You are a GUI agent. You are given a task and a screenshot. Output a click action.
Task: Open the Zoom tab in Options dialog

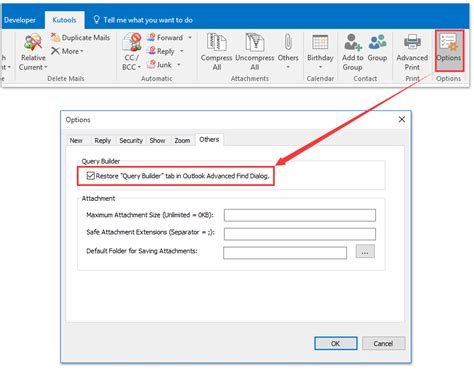pos(182,141)
